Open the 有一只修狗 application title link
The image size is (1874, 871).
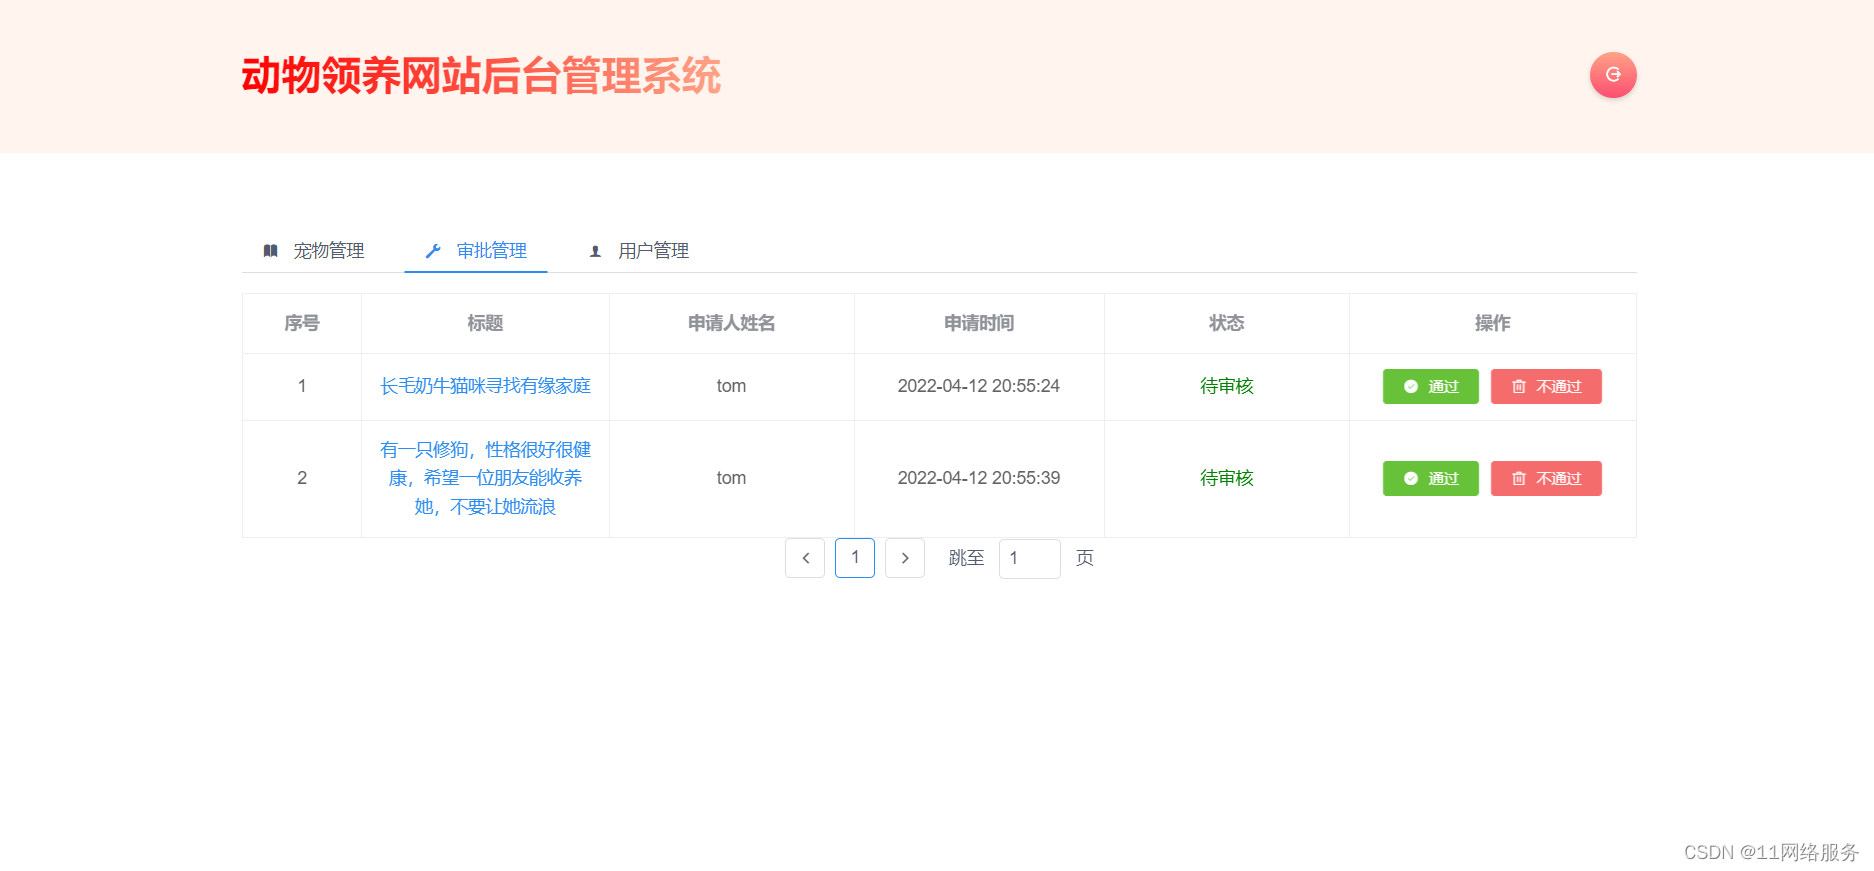coord(485,478)
